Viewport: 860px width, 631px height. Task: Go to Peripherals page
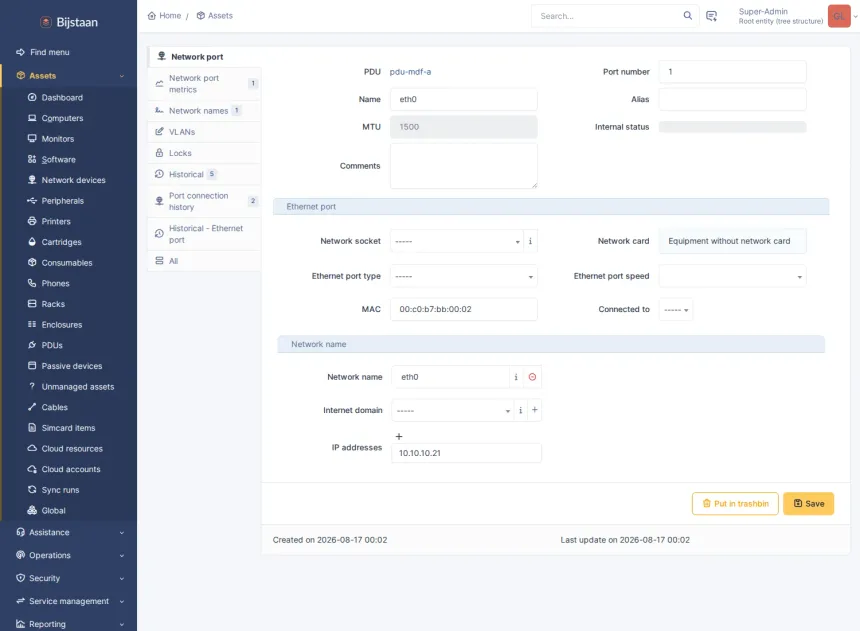click(63, 201)
